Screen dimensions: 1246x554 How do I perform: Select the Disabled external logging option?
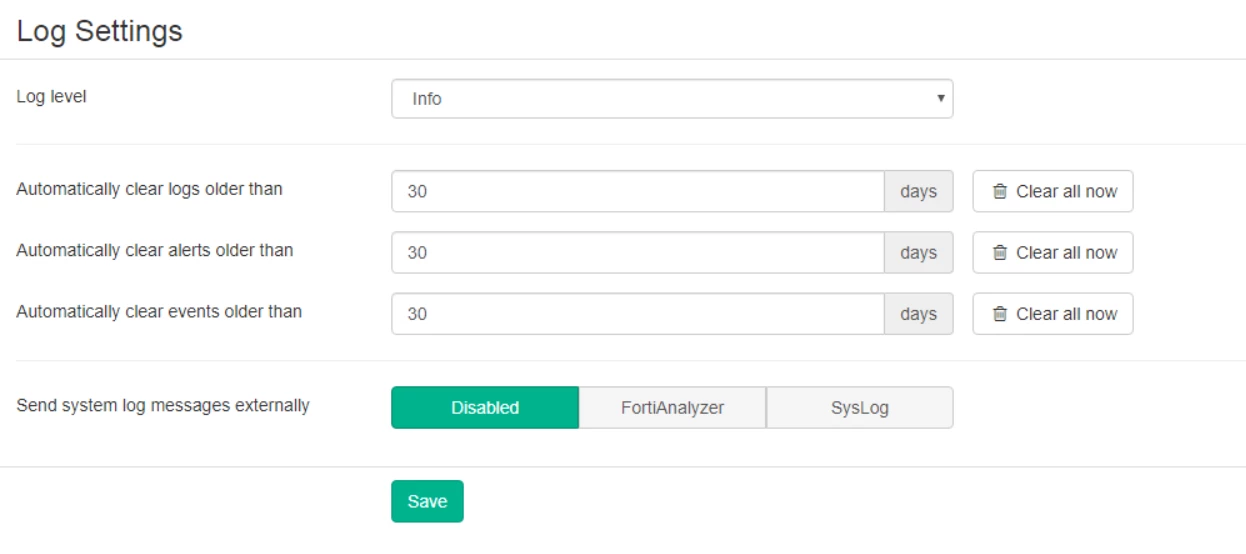pyautogui.click(x=485, y=408)
